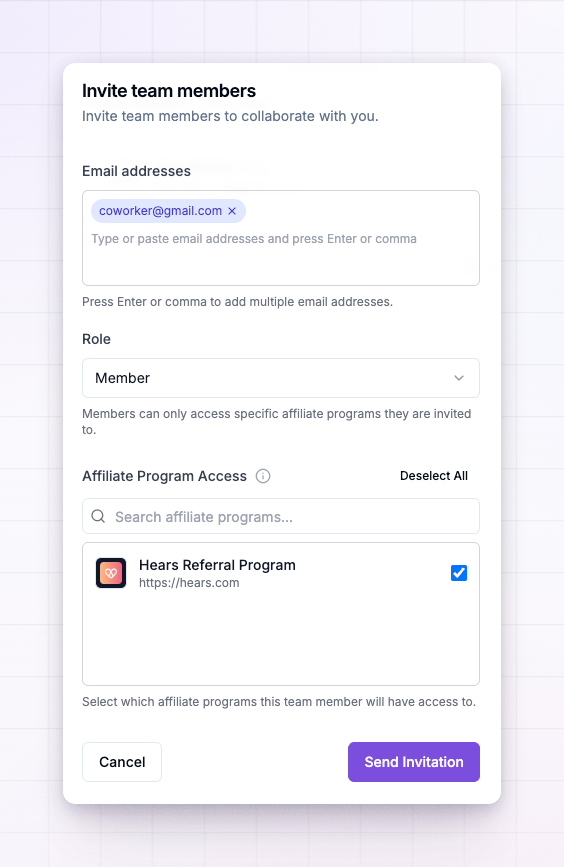Click the Hears Referral Program name
Viewport: 564px width, 867px height.
217,565
